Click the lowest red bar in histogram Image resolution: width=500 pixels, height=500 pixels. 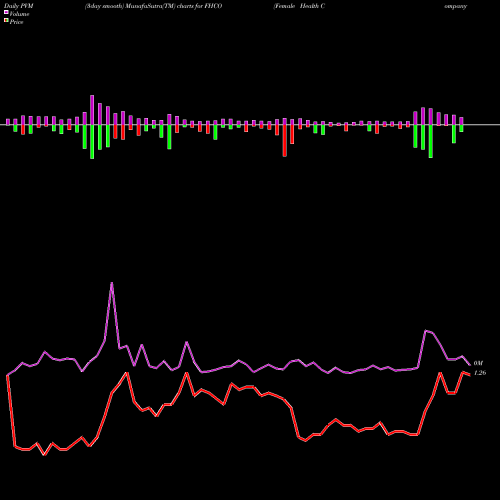click(285, 141)
